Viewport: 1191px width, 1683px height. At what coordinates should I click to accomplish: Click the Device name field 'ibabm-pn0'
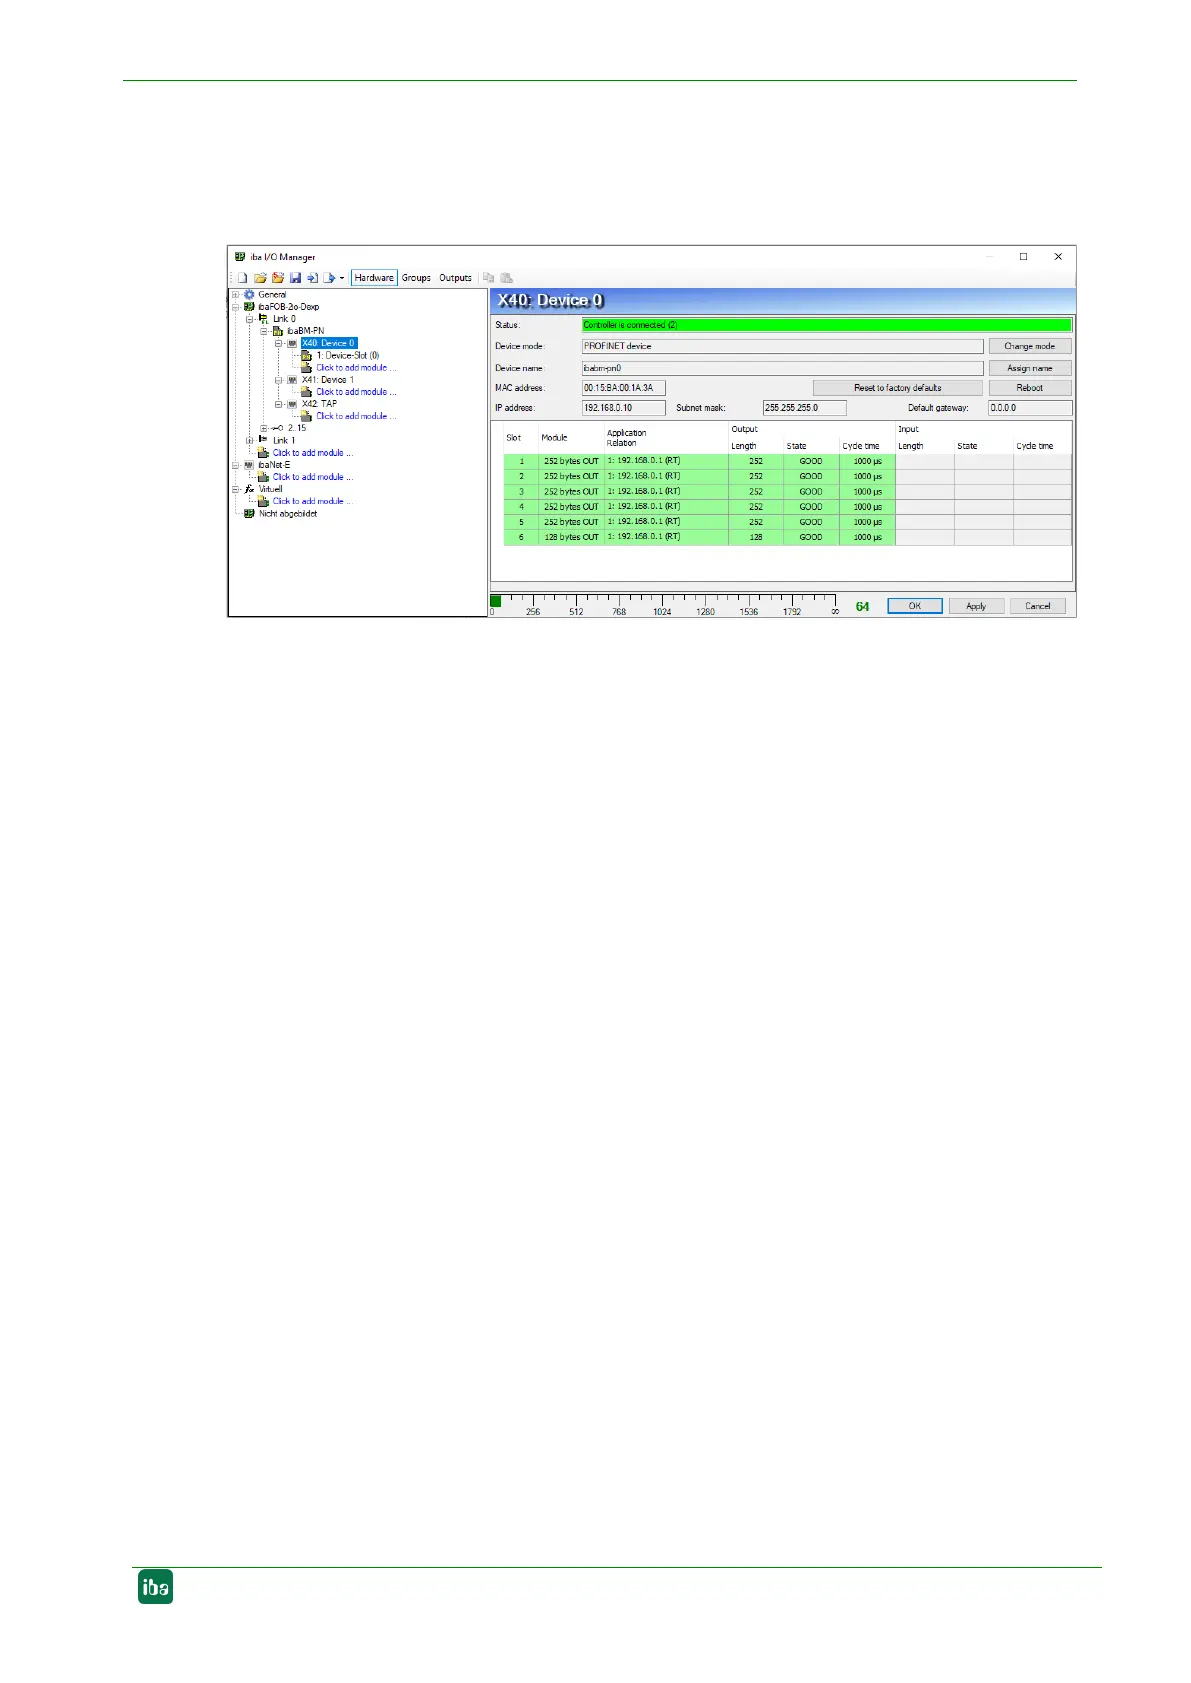pyautogui.click(x=782, y=368)
